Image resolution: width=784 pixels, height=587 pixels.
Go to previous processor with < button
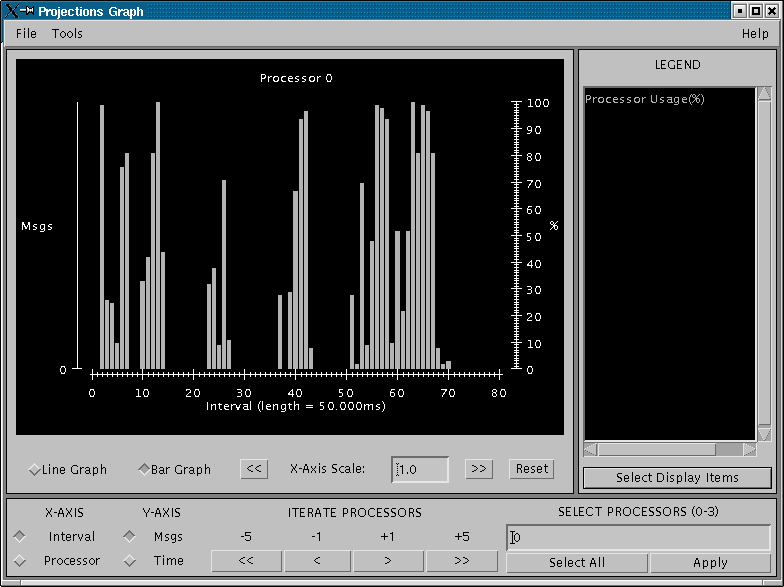pos(316,562)
